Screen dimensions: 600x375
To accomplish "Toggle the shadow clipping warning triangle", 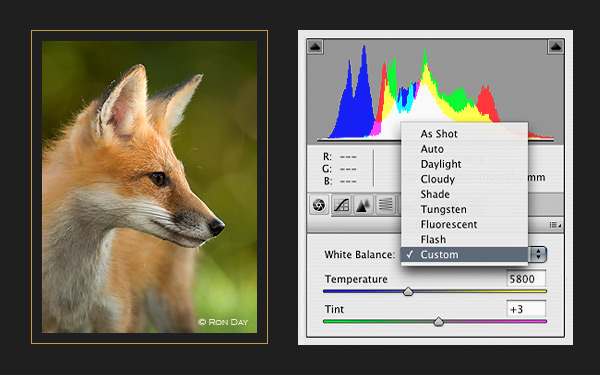I will [x=315, y=47].
